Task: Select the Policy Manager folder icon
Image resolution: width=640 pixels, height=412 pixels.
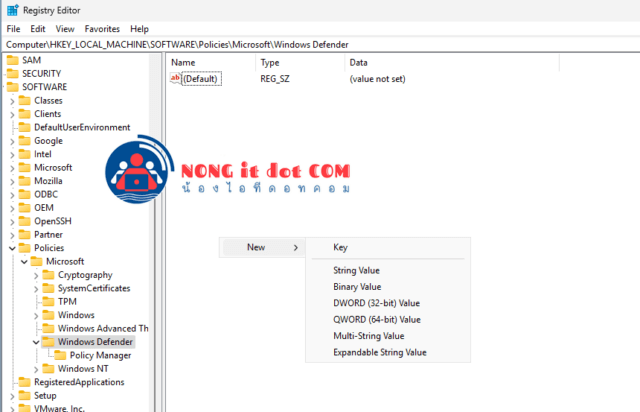Action: 60,355
